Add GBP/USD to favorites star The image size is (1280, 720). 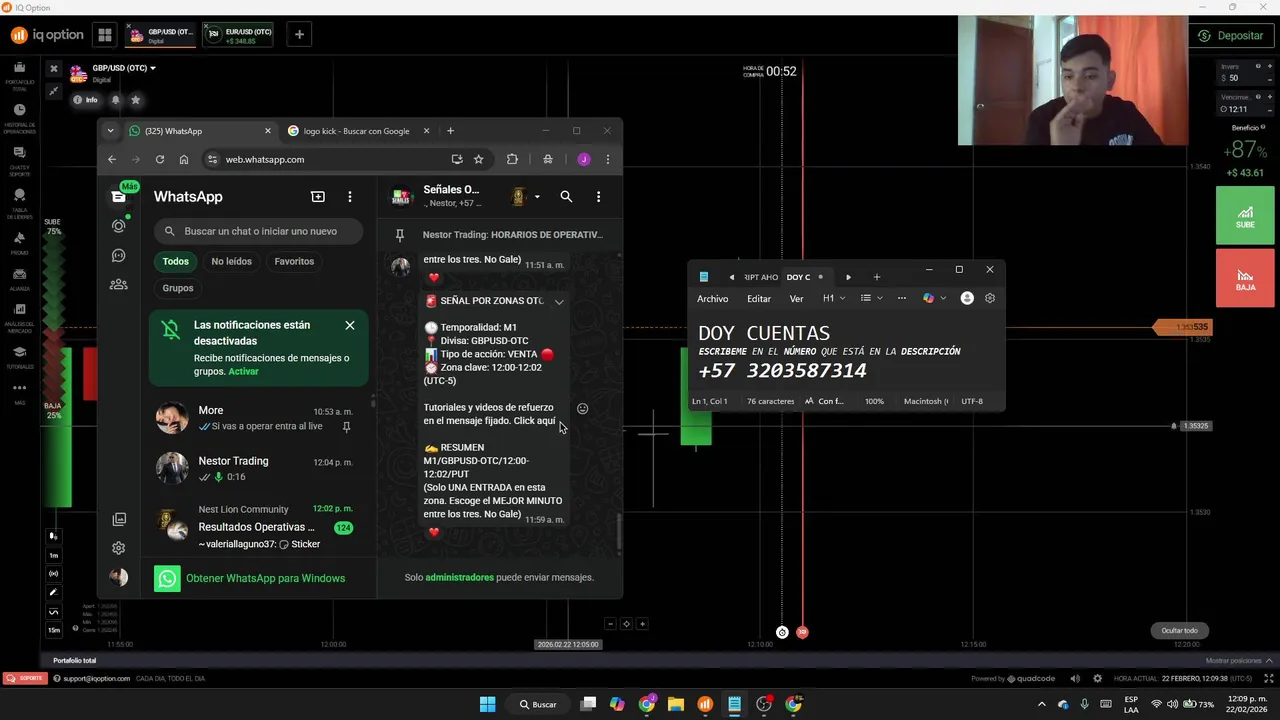[136, 100]
